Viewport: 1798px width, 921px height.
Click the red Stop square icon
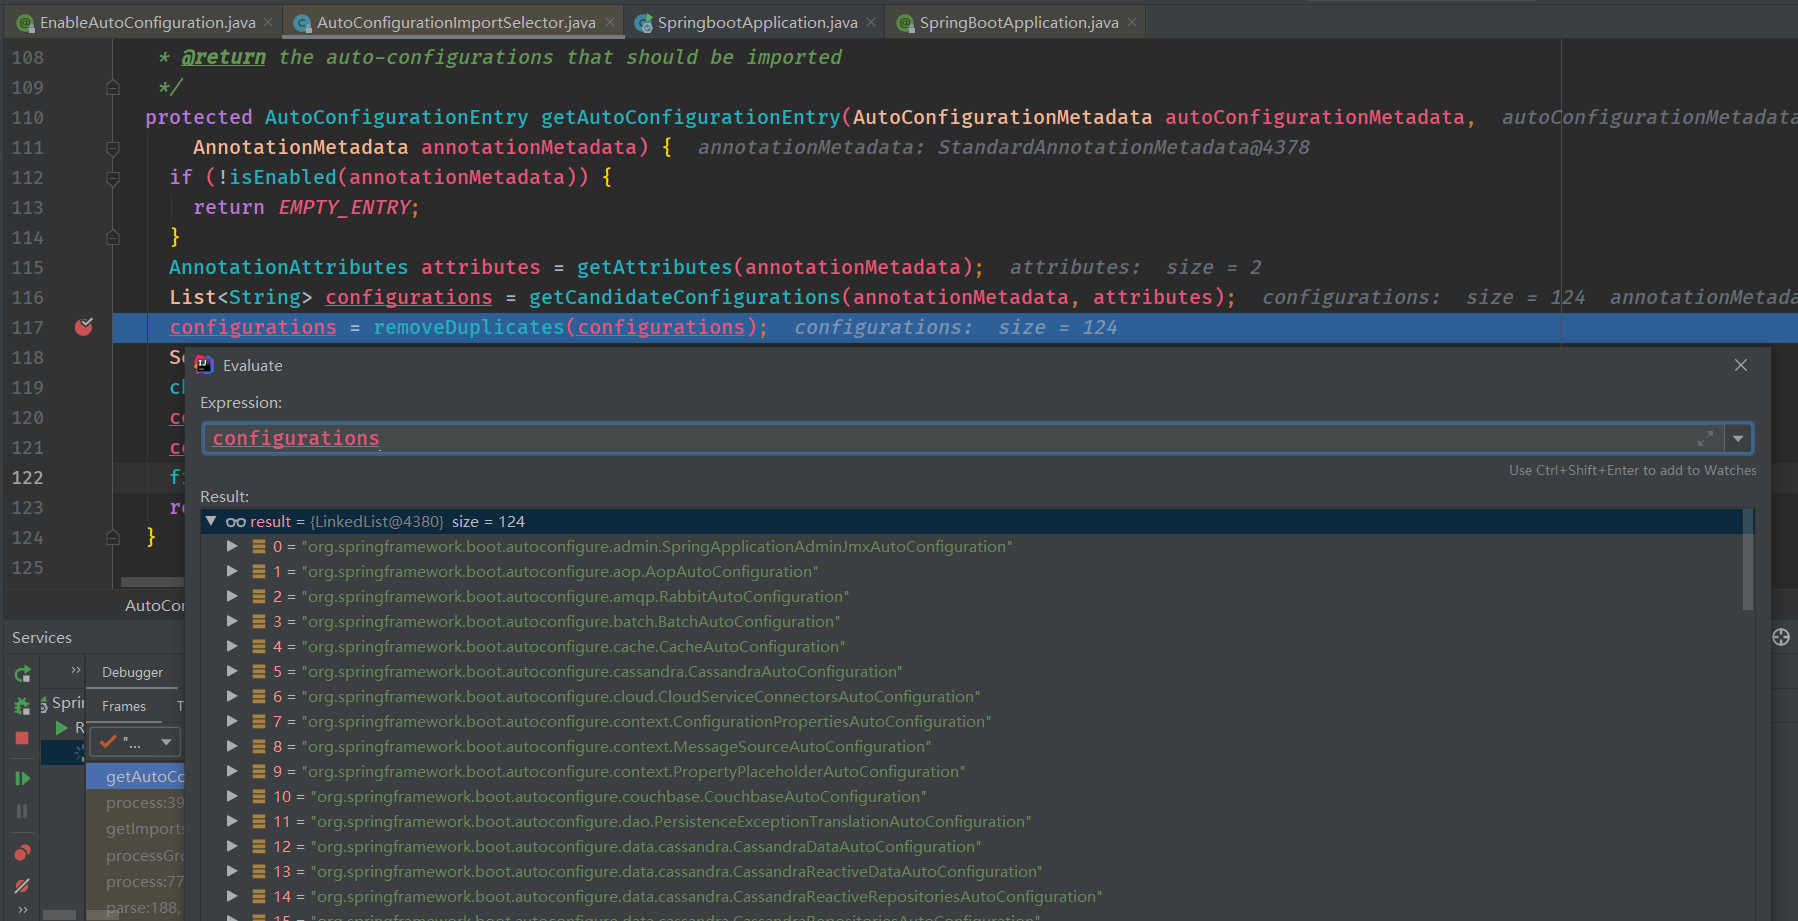(x=22, y=738)
